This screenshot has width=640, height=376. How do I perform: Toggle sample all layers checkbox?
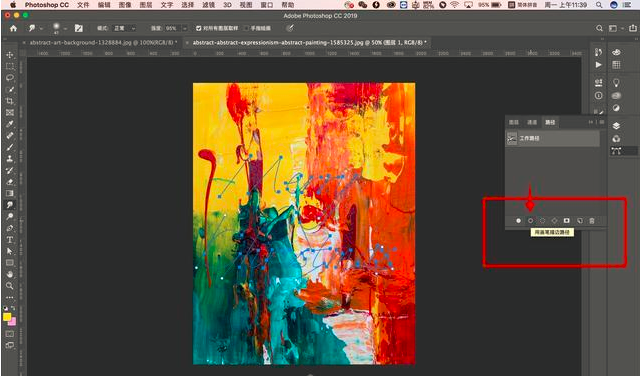click(198, 28)
